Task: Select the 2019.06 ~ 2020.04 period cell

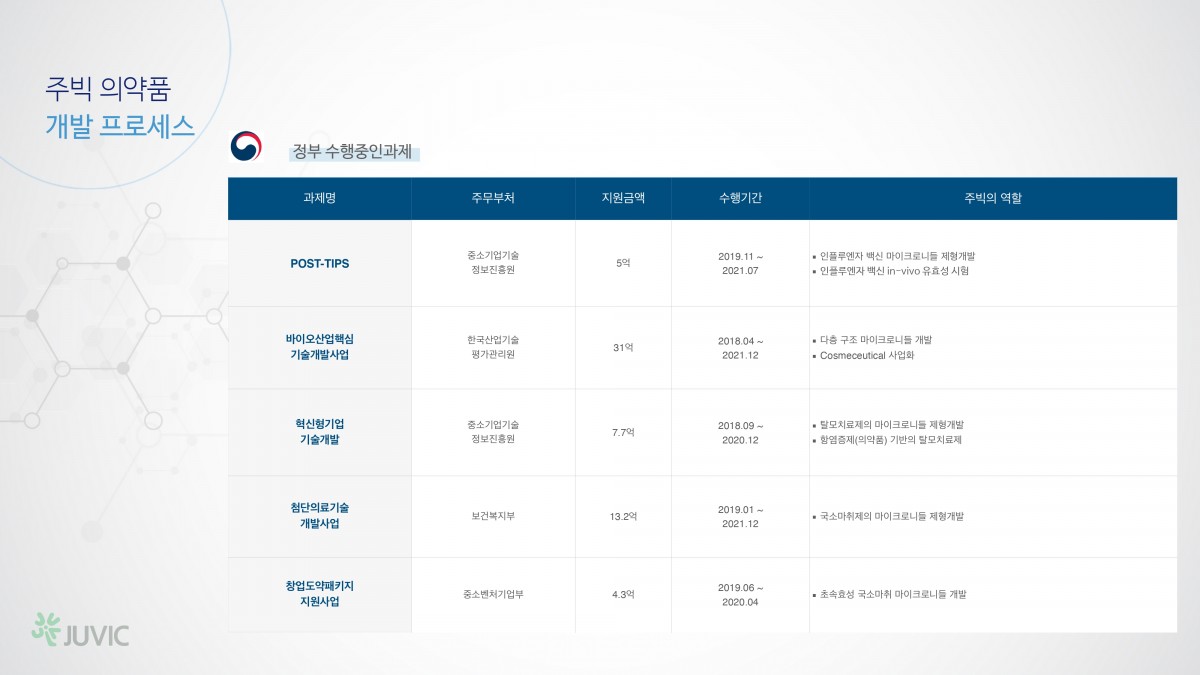Action: tap(740, 594)
